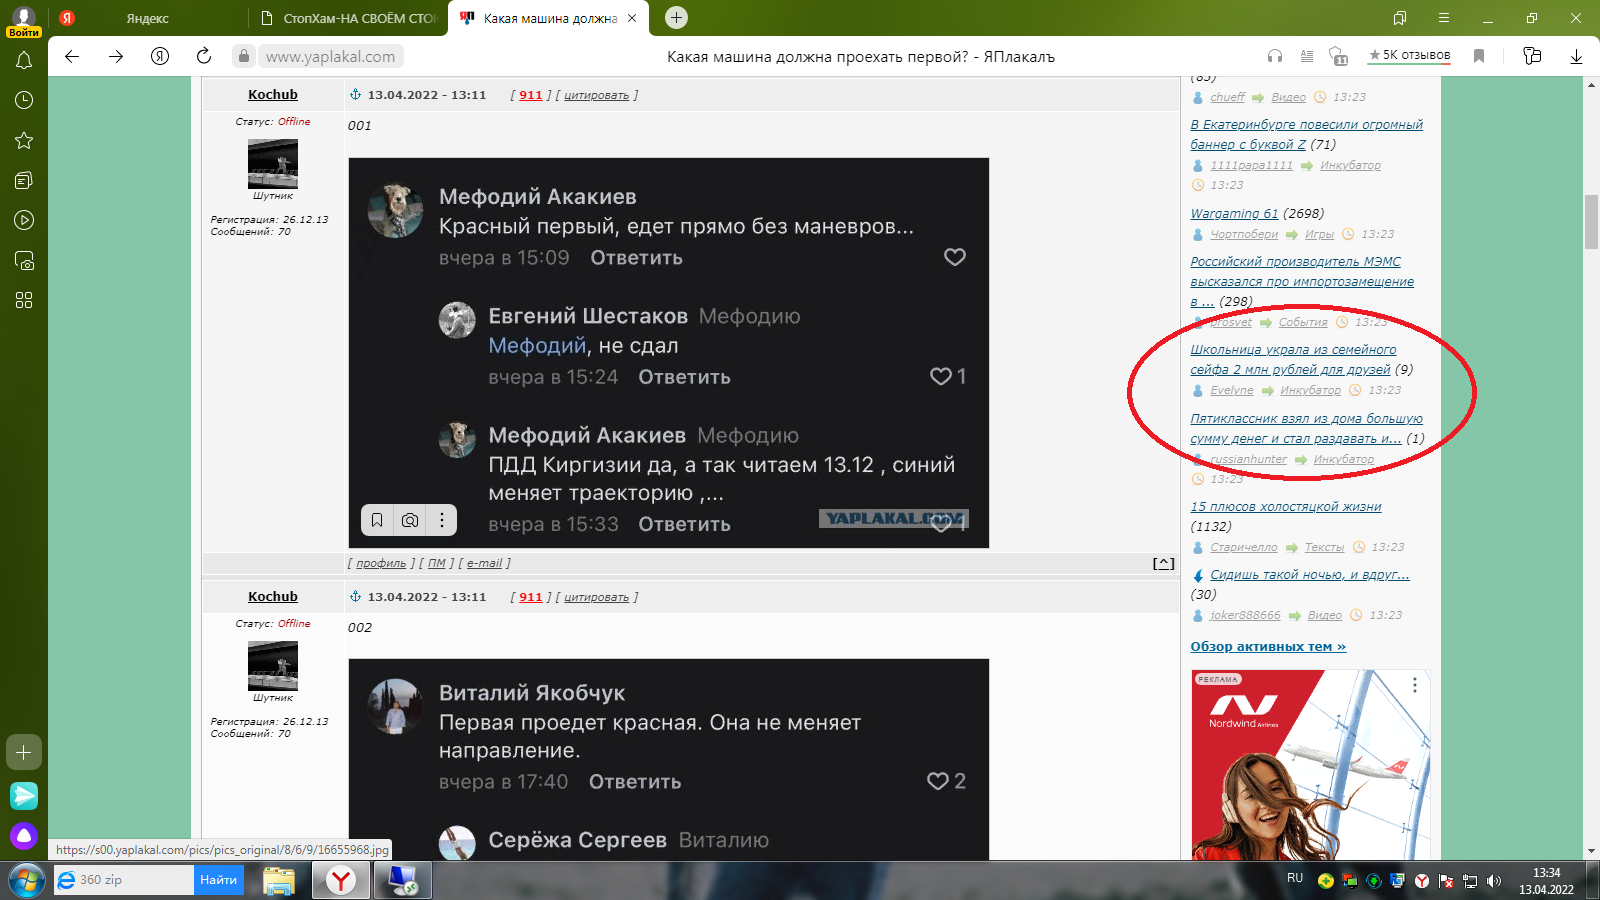Open the downloads arrow icon

click(1576, 56)
